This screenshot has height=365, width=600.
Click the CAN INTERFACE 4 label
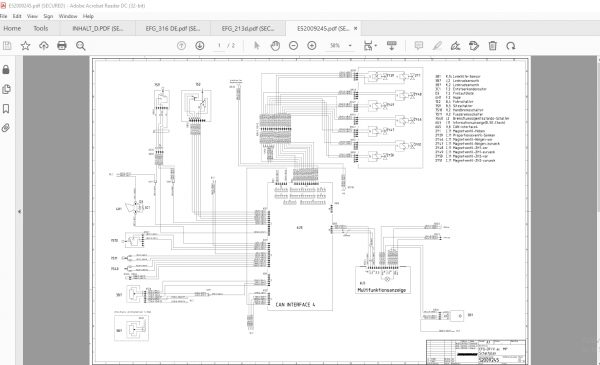pyautogui.click(x=295, y=305)
